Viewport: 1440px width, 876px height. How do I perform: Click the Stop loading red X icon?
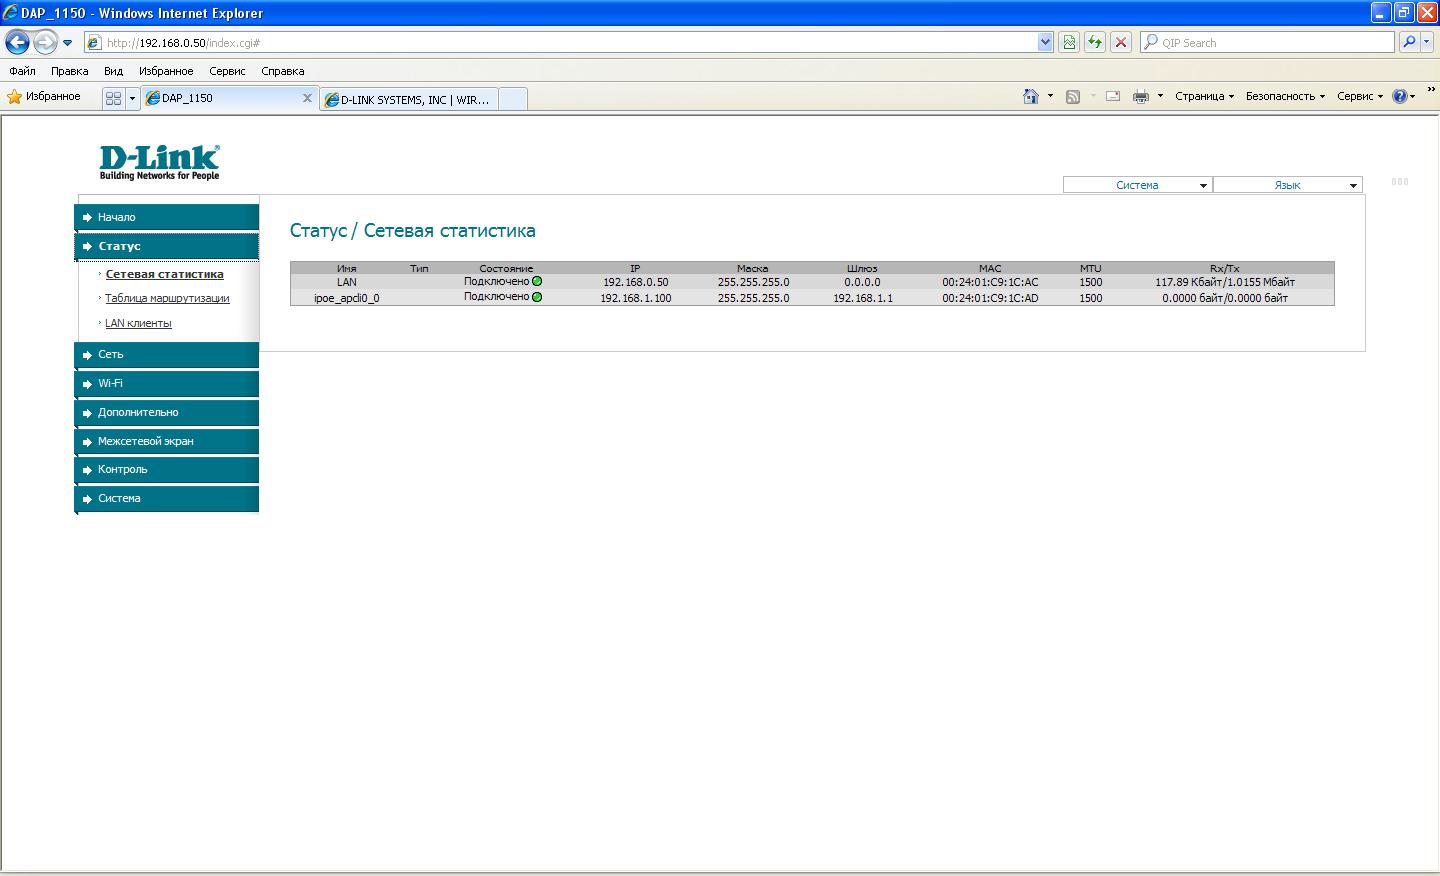1121,42
